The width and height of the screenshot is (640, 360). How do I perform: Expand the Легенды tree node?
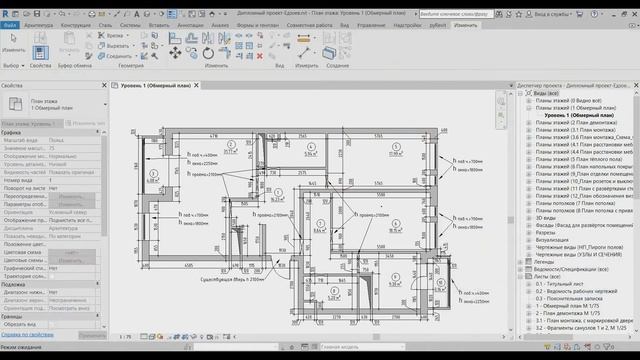point(520,262)
